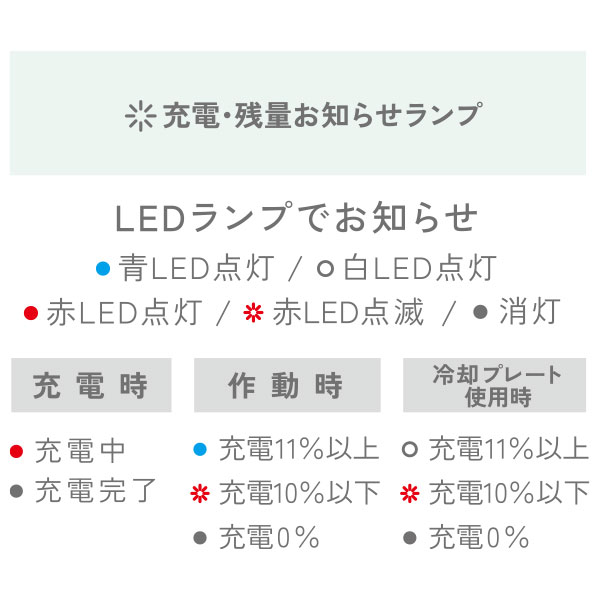Click the blue dot before 青LED点灯

pyautogui.click(x=103, y=269)
